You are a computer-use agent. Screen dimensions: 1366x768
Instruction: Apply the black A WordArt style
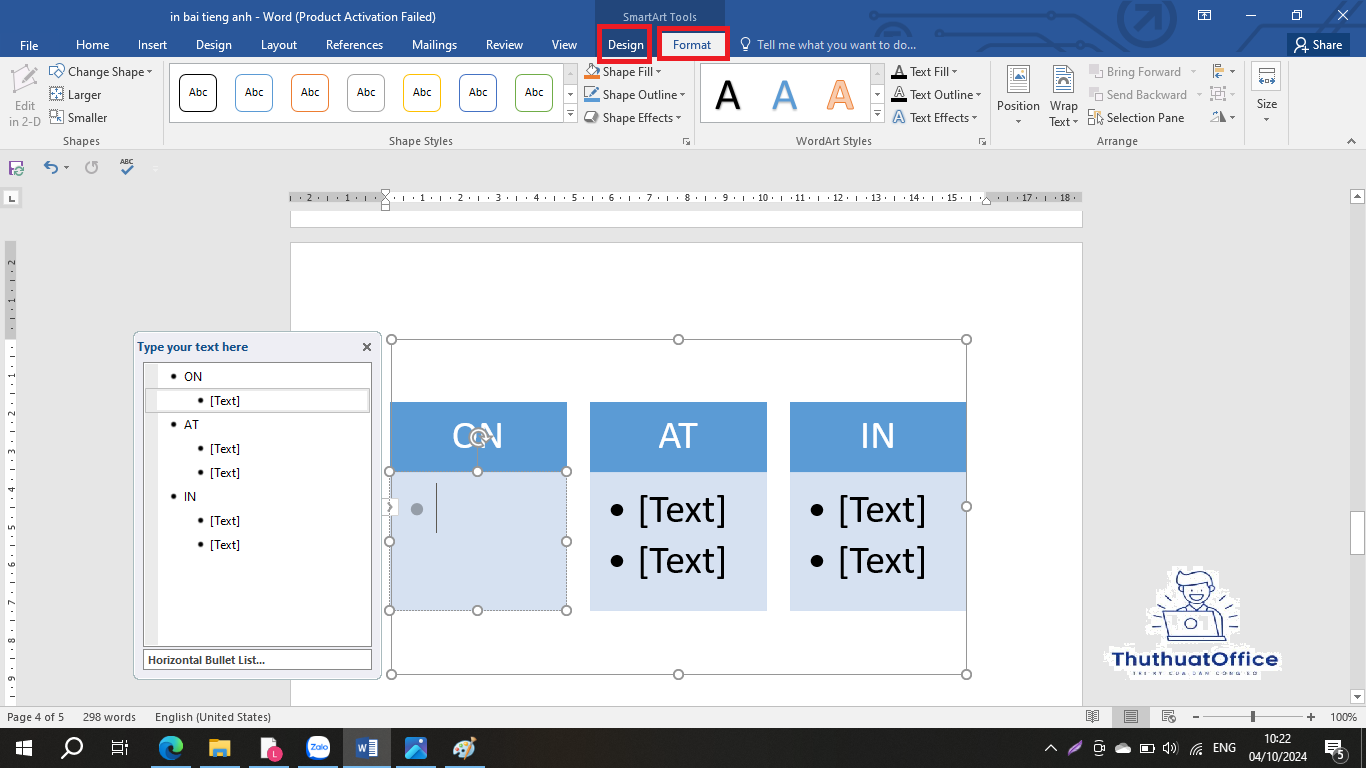[x=729, y=95]
